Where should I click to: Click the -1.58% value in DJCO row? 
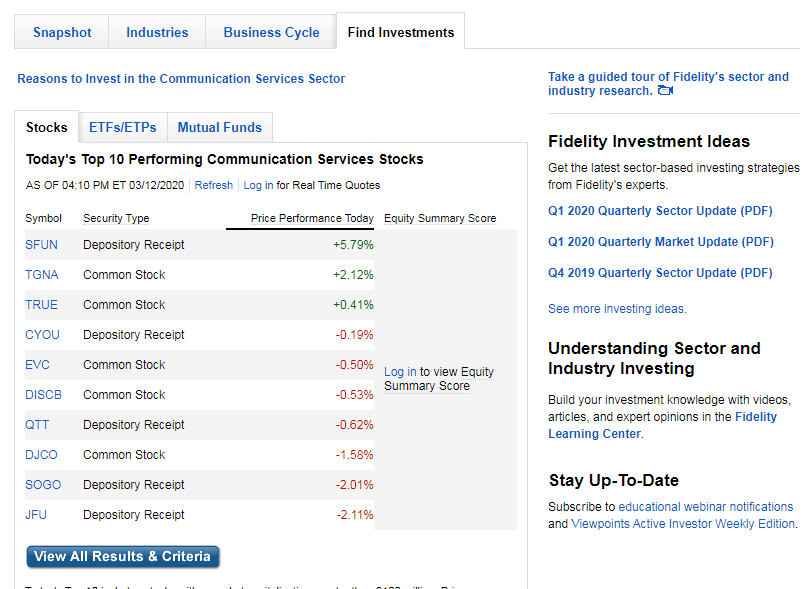coord(355,455)
